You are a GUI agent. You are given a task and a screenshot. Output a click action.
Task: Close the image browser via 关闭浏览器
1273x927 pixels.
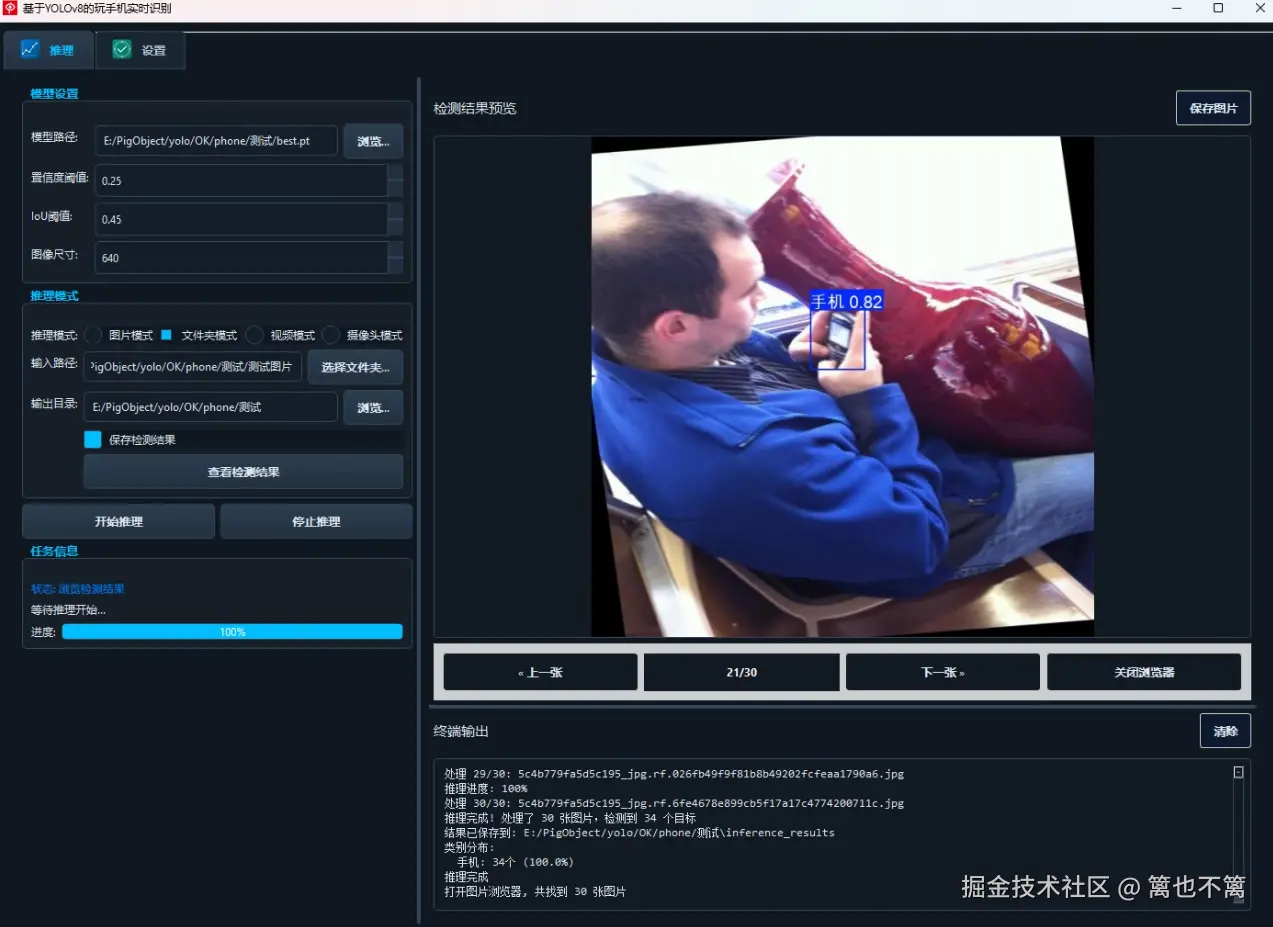[x=1143, y=671]
